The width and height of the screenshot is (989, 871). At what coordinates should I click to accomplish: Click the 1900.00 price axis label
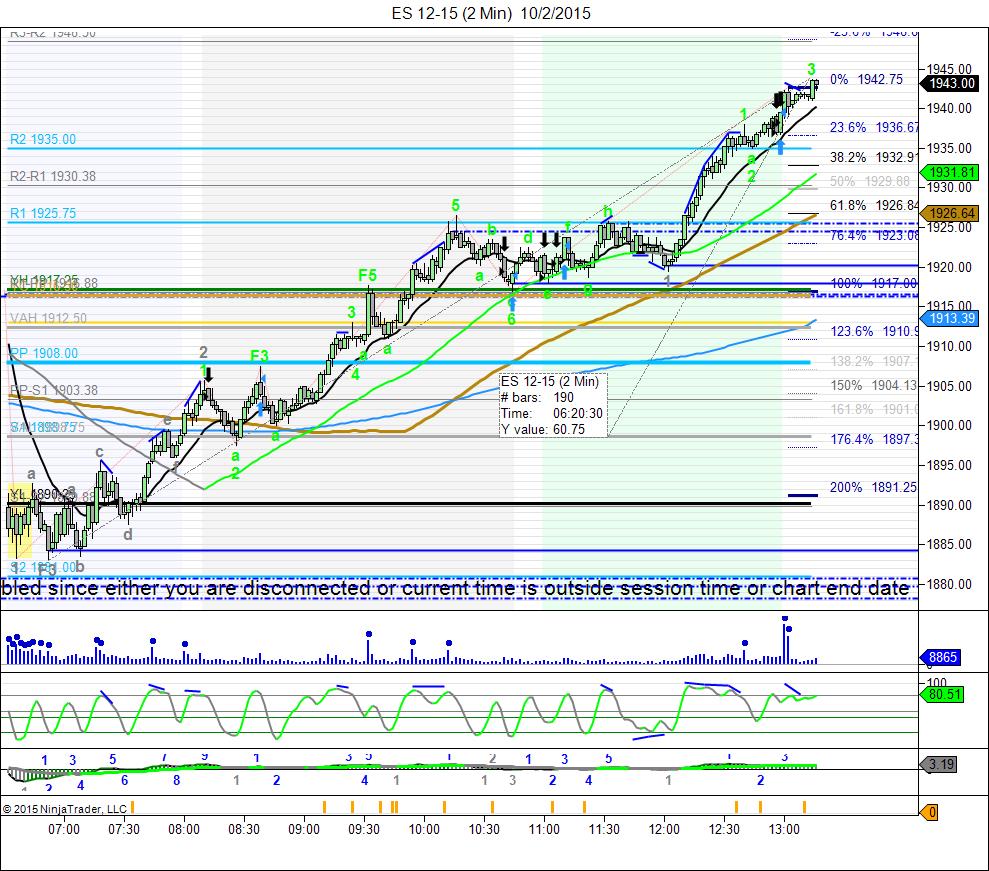tap(949, 426)
